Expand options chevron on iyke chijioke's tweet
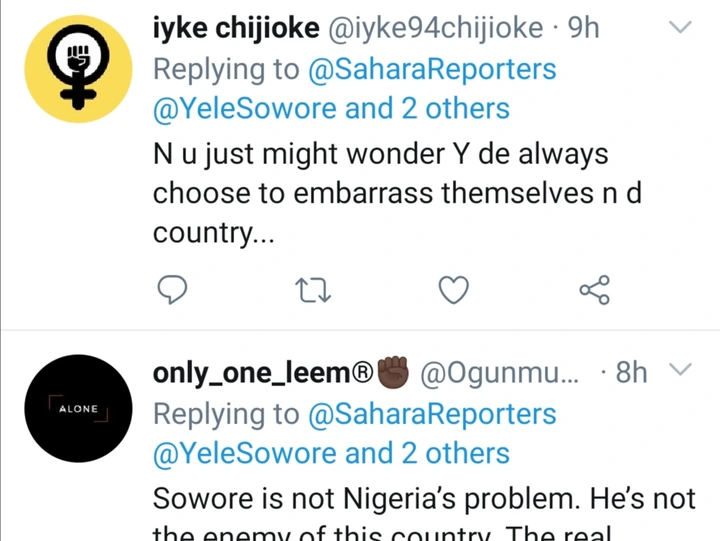The height and width of the screenshot is (541, 720). coord(679,29)
